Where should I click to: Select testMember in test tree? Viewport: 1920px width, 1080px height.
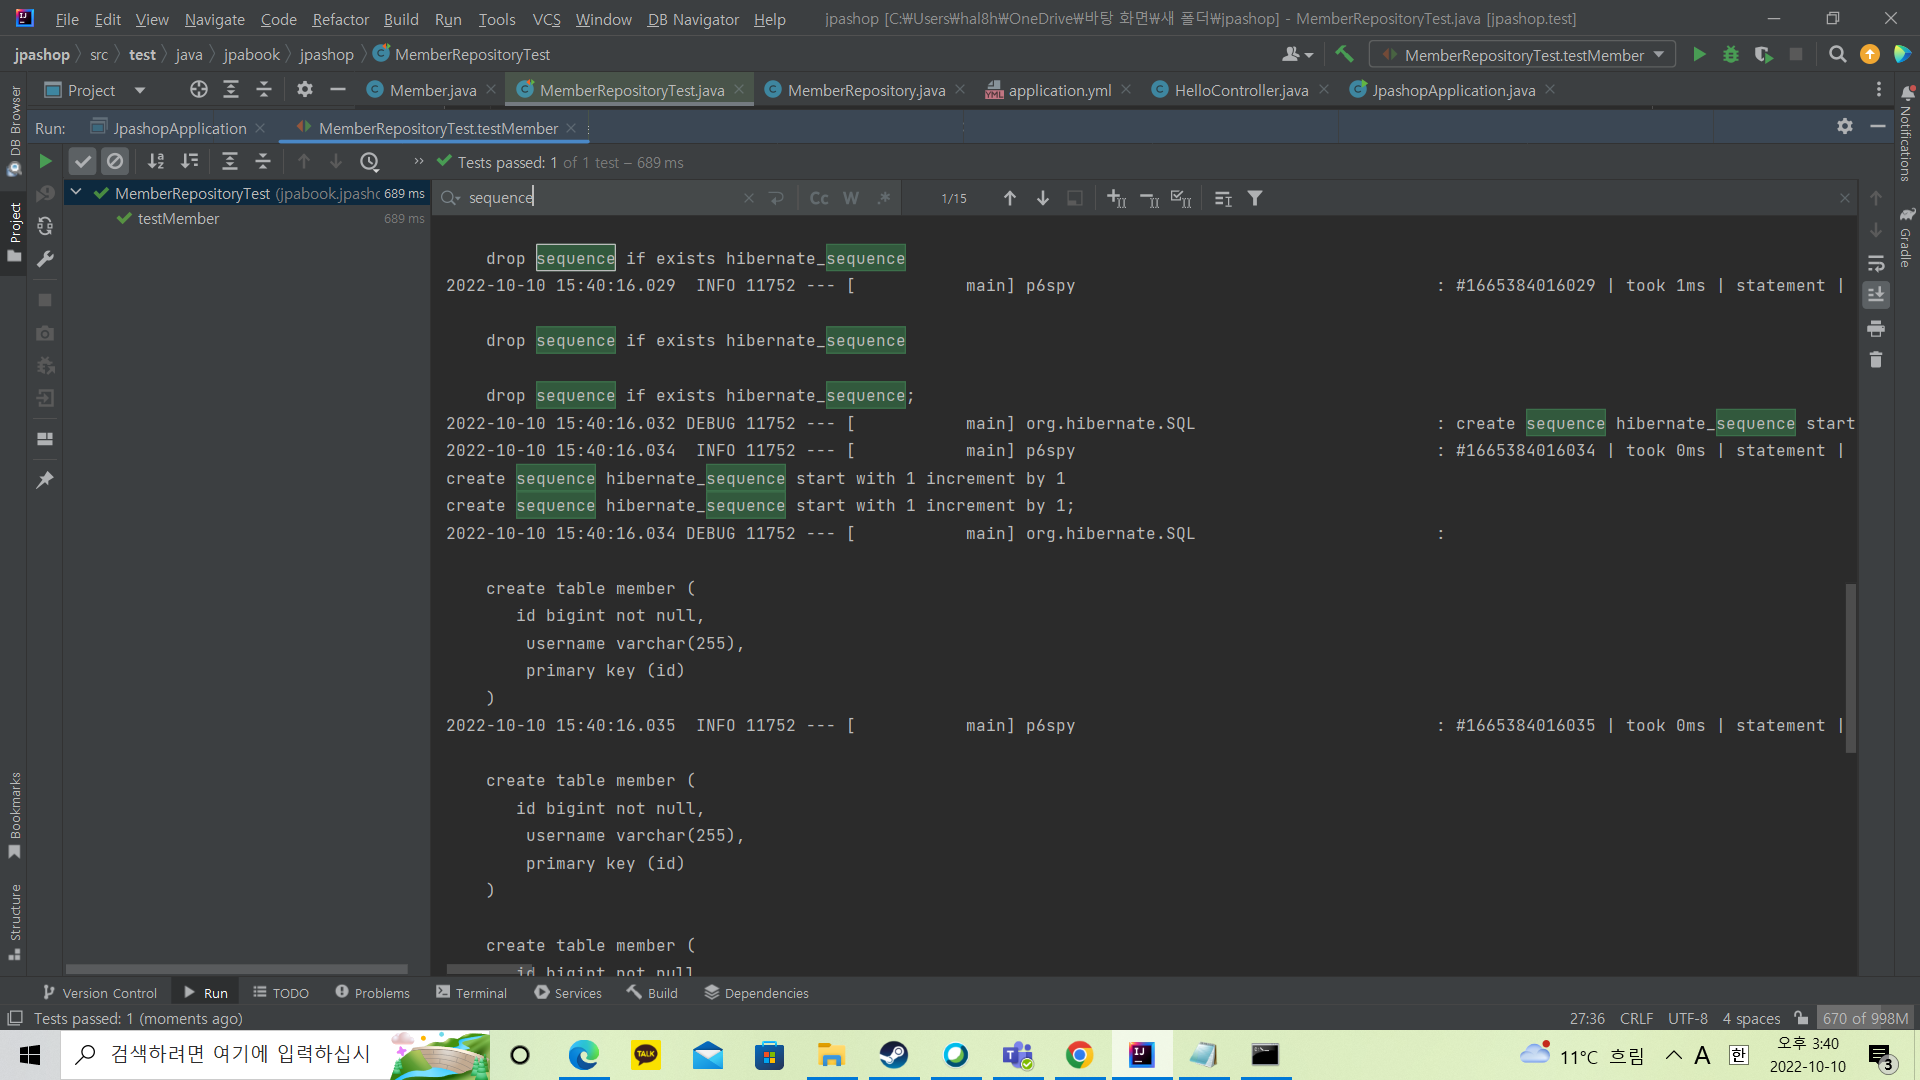(x=178, y=218)
